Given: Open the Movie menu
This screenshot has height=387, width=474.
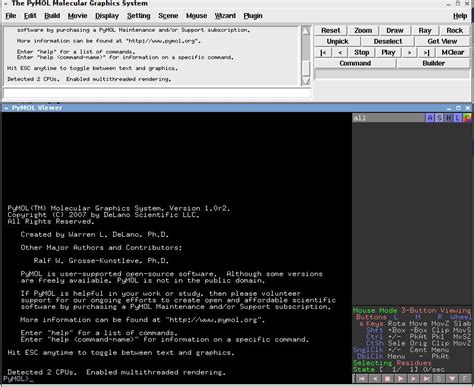Looking at the screenshot, I should (77, 16).
